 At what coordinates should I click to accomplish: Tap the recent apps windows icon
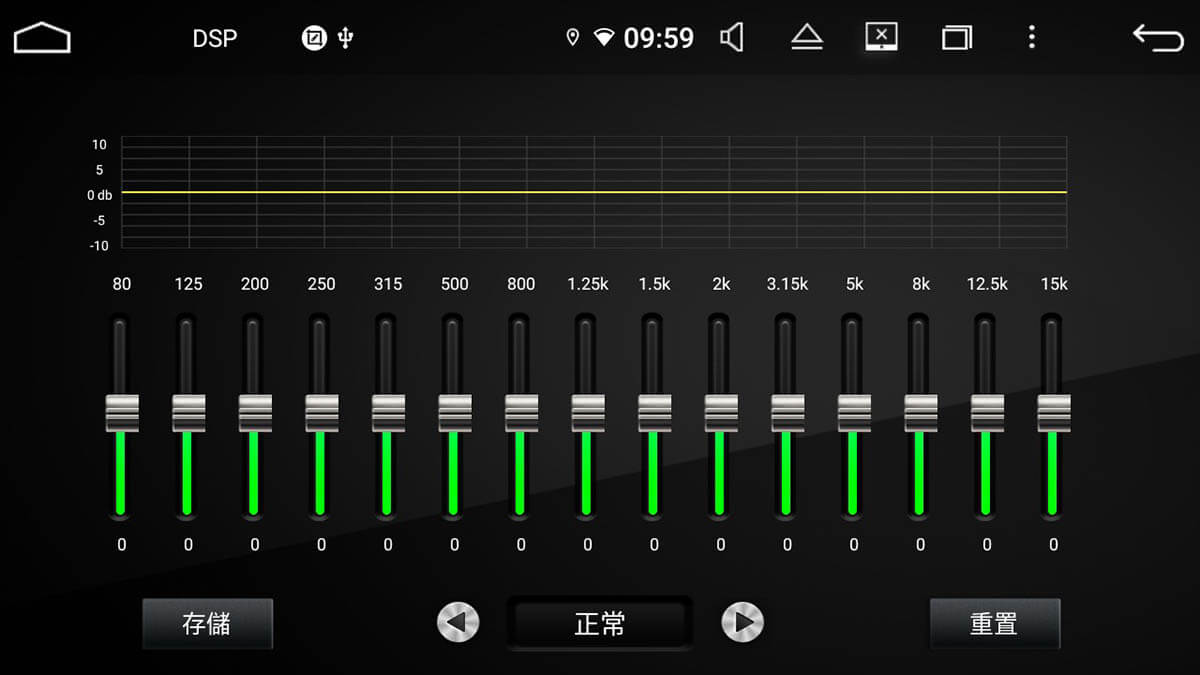pos(957,38)
